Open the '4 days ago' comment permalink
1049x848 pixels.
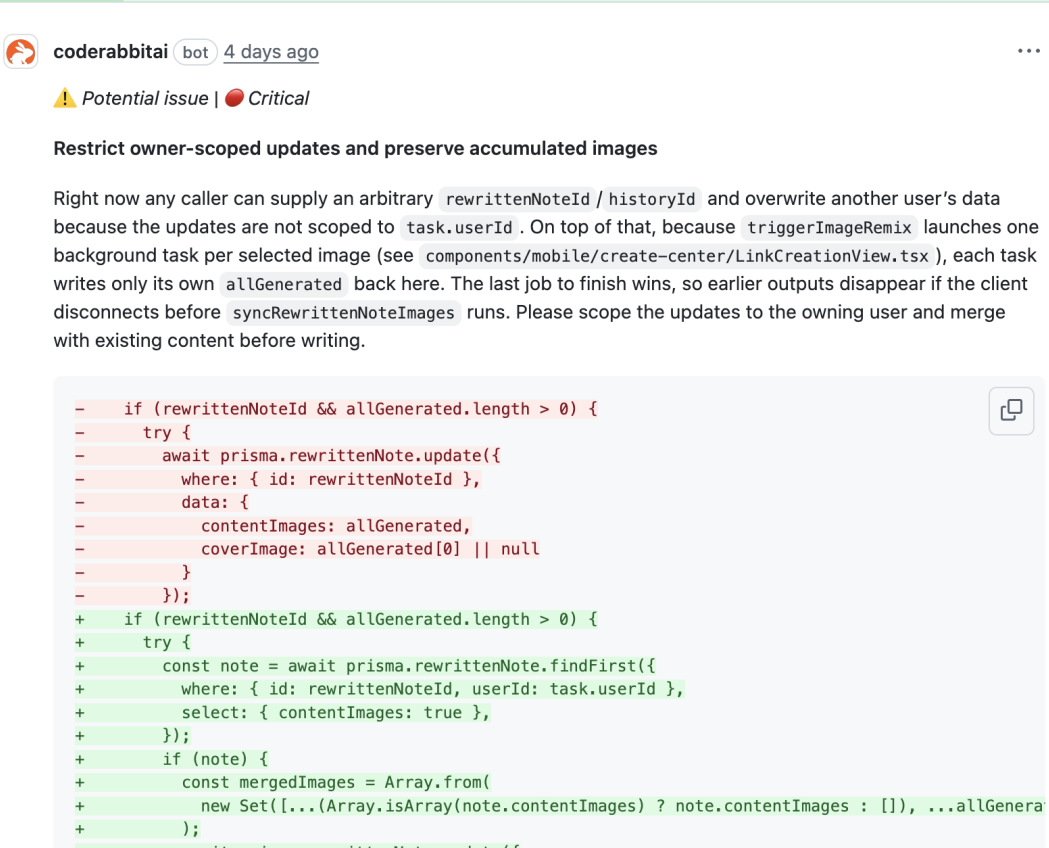(x=271, y=51)
